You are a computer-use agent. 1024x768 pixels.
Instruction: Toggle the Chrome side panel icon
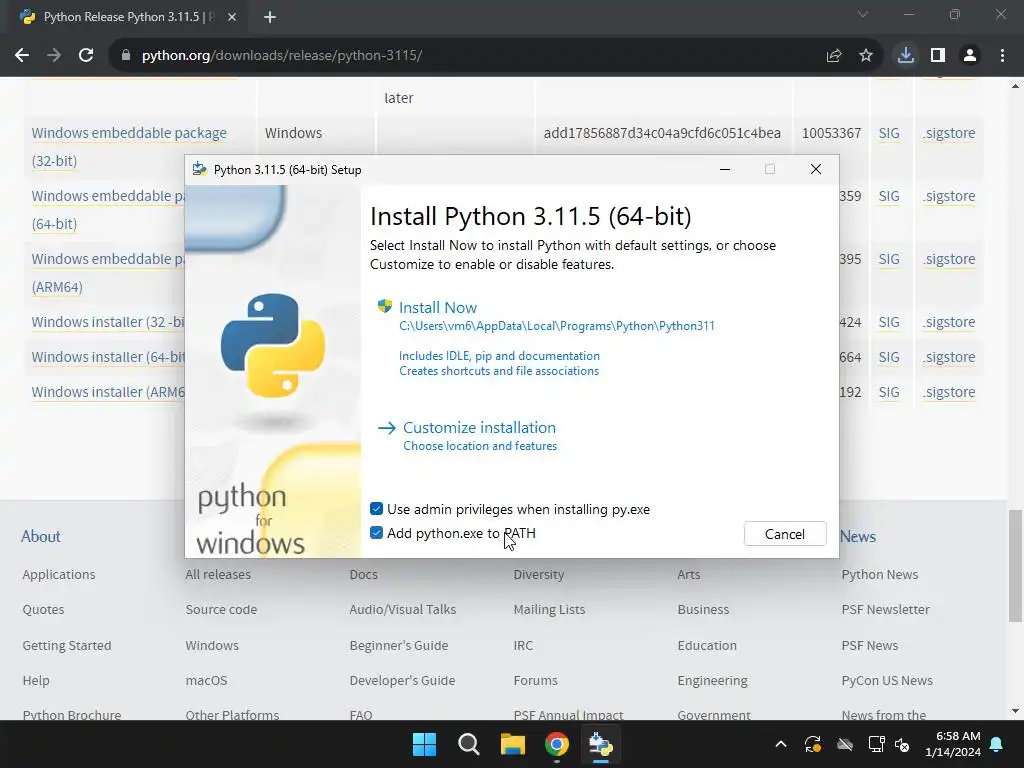(938, 56)
